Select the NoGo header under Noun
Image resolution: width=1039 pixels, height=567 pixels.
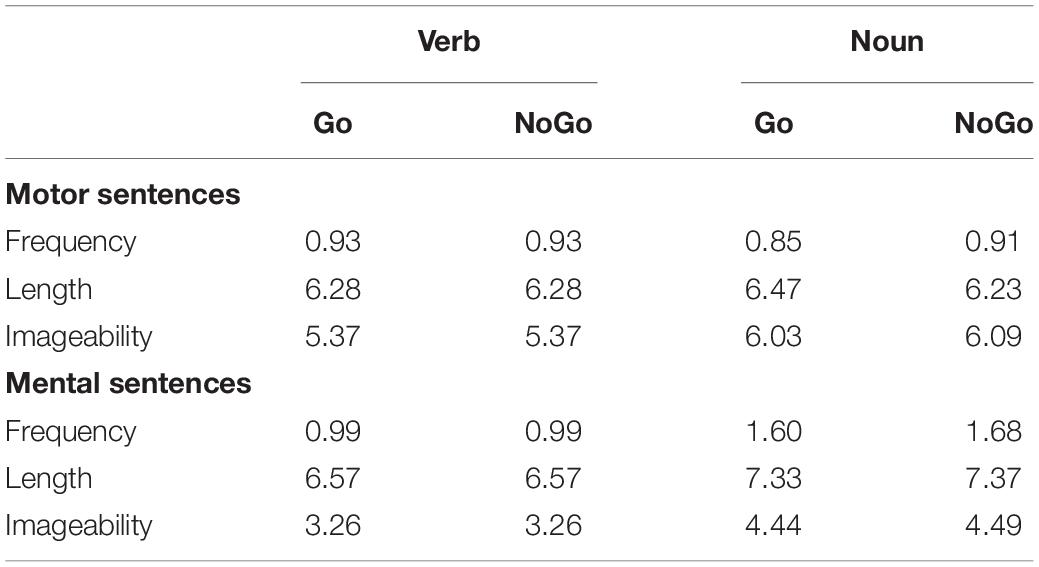tap(993, 123)
